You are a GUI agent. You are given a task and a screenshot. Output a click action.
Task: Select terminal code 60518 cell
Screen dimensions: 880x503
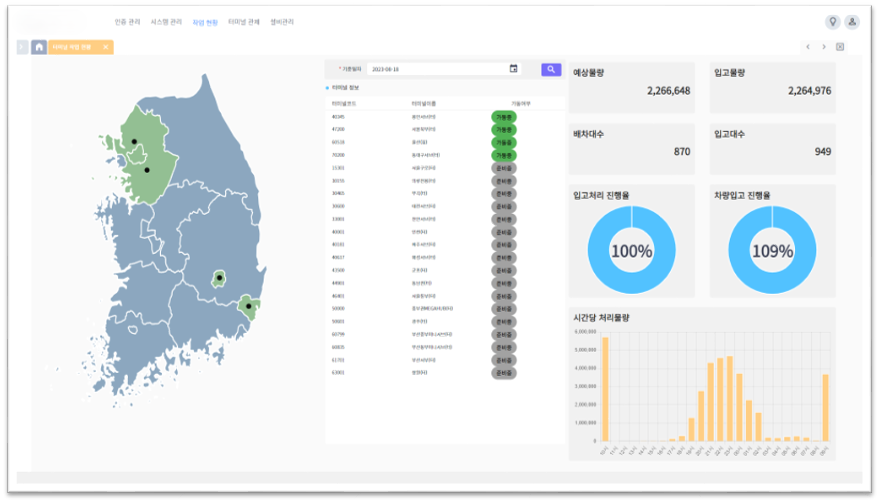coord(338,143)
